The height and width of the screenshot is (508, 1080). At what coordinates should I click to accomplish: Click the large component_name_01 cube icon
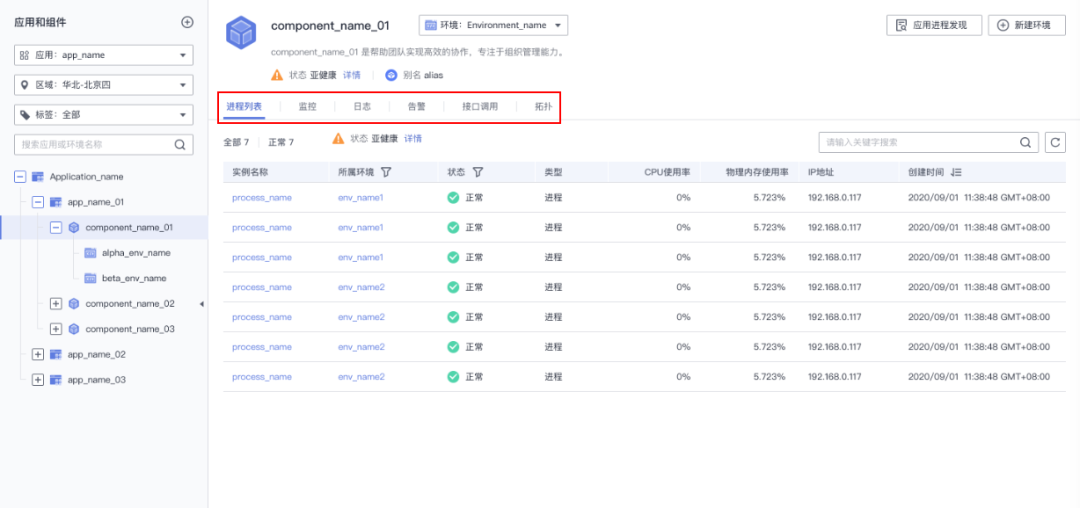241,32
